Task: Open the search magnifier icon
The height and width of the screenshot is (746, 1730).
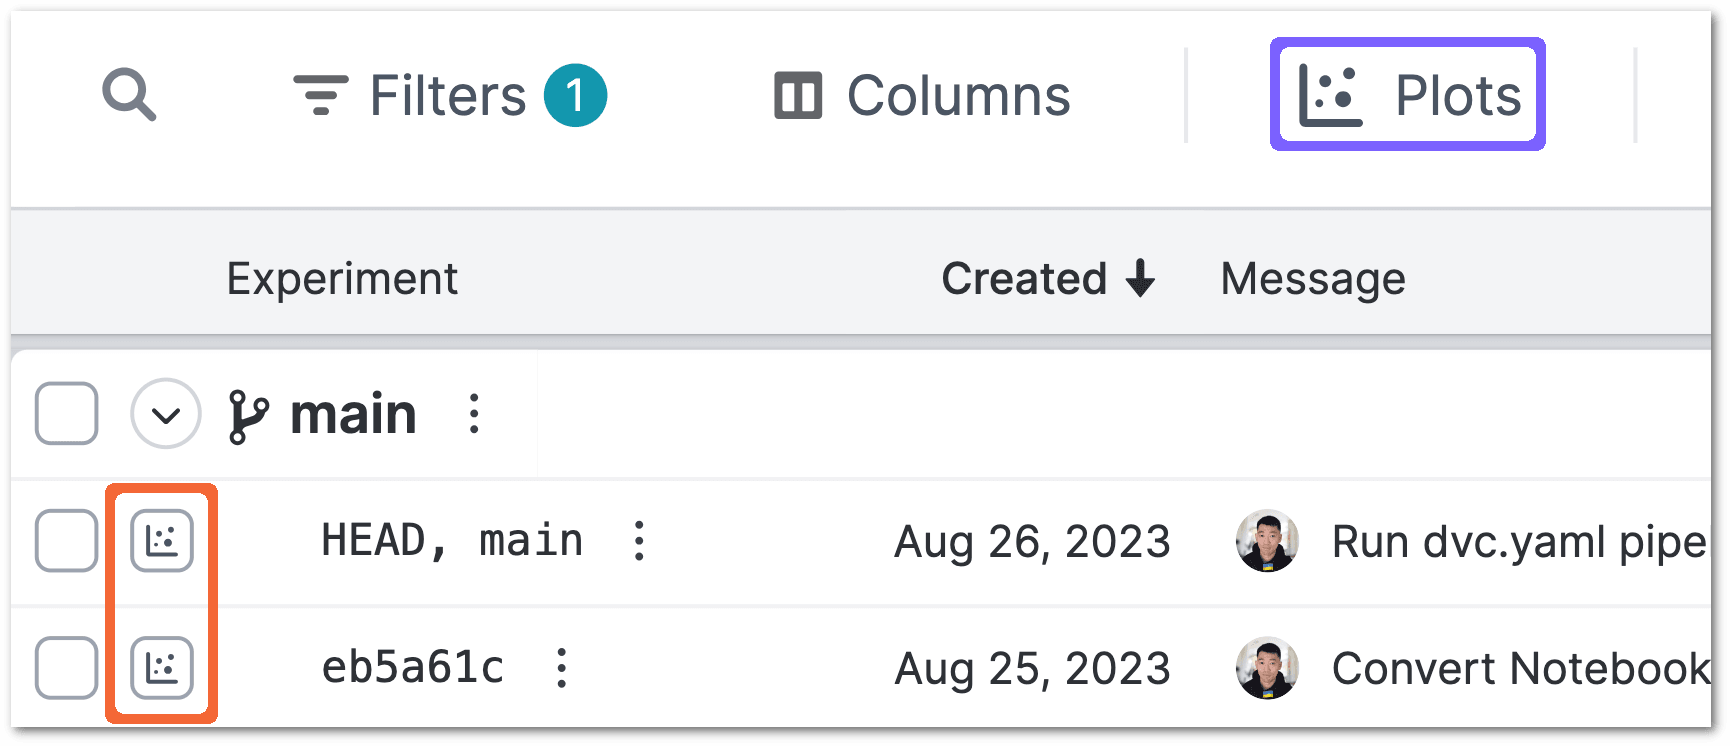Action: [x=129, y=95]
